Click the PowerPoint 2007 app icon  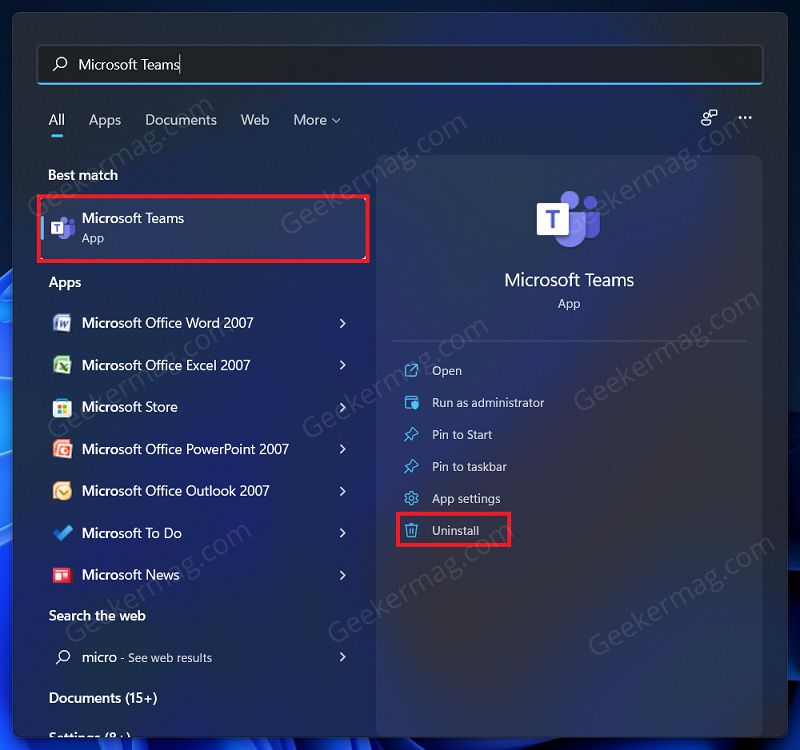pyautogui.click(x=62, y=449)
